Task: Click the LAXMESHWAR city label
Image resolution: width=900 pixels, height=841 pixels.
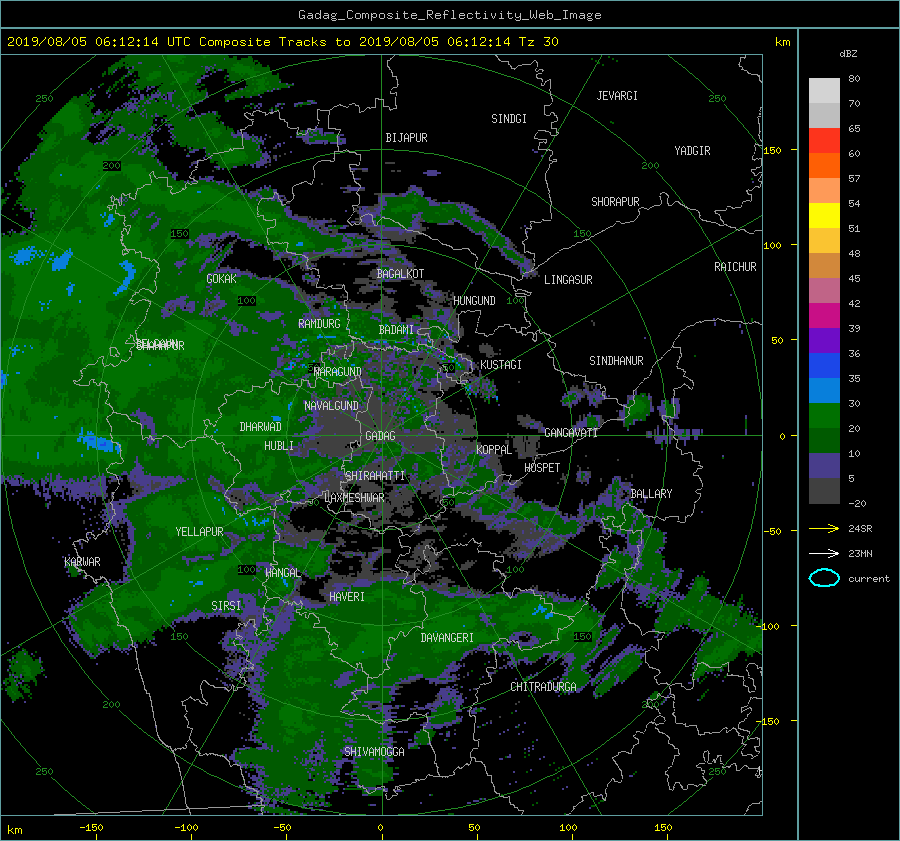Action: [354, 498]
